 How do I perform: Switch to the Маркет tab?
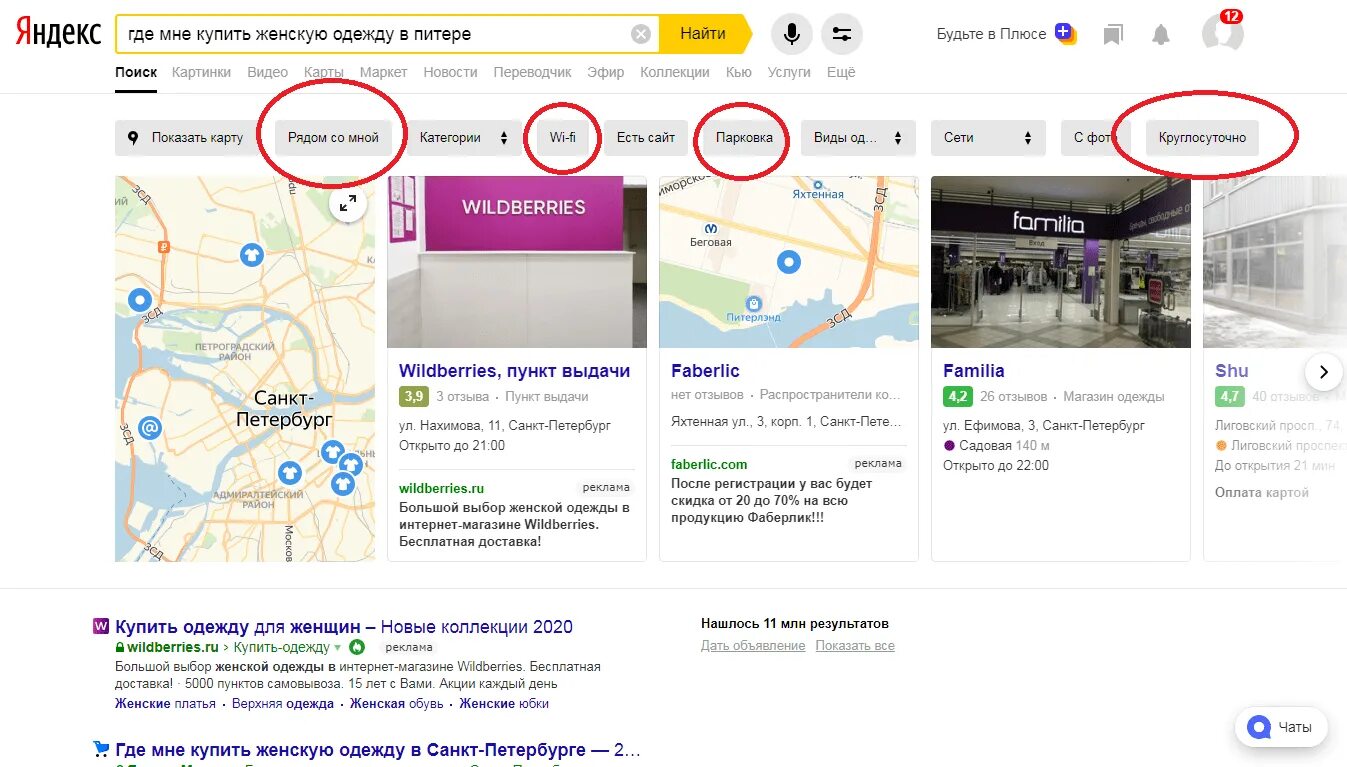pos(383,72)
